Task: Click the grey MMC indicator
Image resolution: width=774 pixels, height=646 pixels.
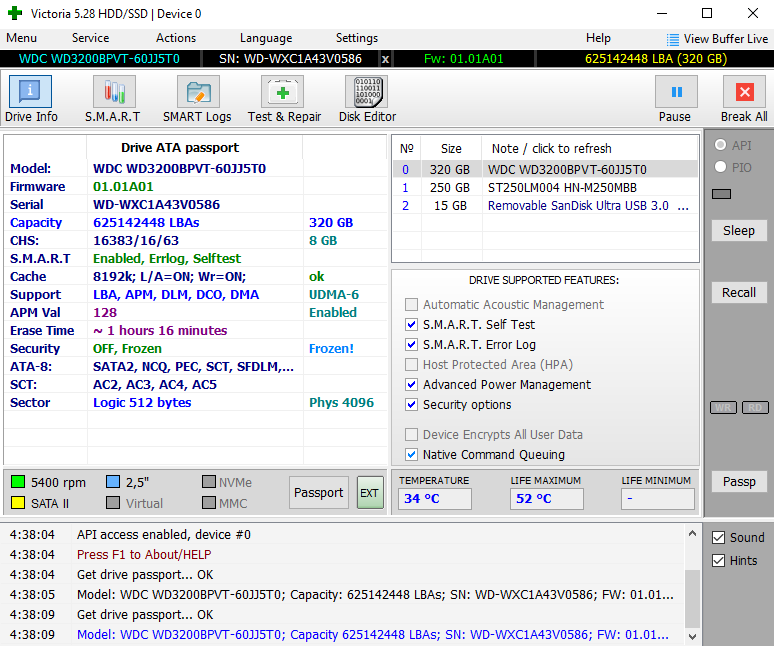Action: pyautogui.click(x=209, y=503)
